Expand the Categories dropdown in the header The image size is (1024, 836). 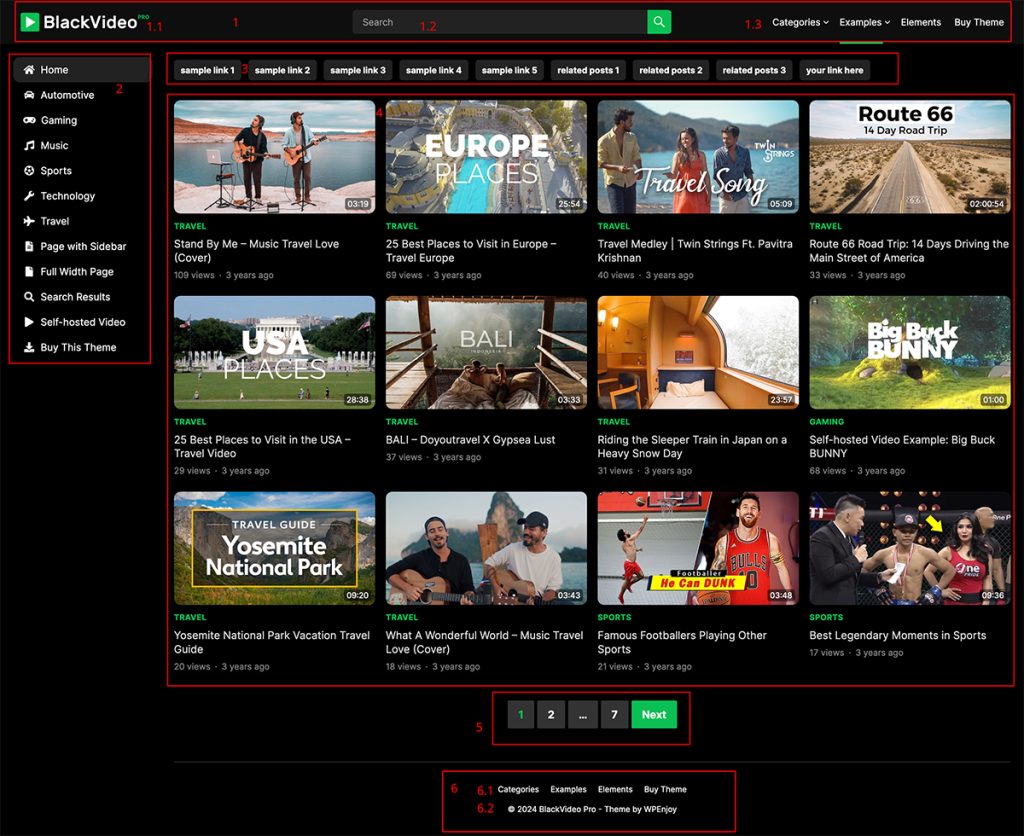coord(800,21)
